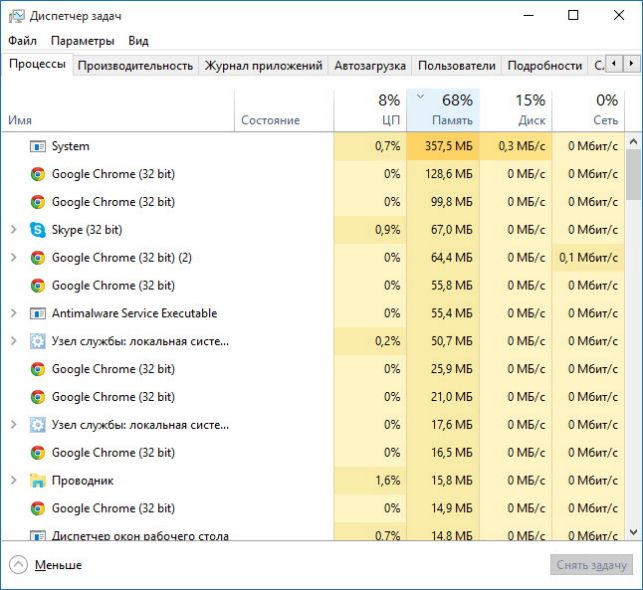The width and height of the screenshot is (643, 590).
Task: Click the Снять задачу button
Action: point(591,565)
